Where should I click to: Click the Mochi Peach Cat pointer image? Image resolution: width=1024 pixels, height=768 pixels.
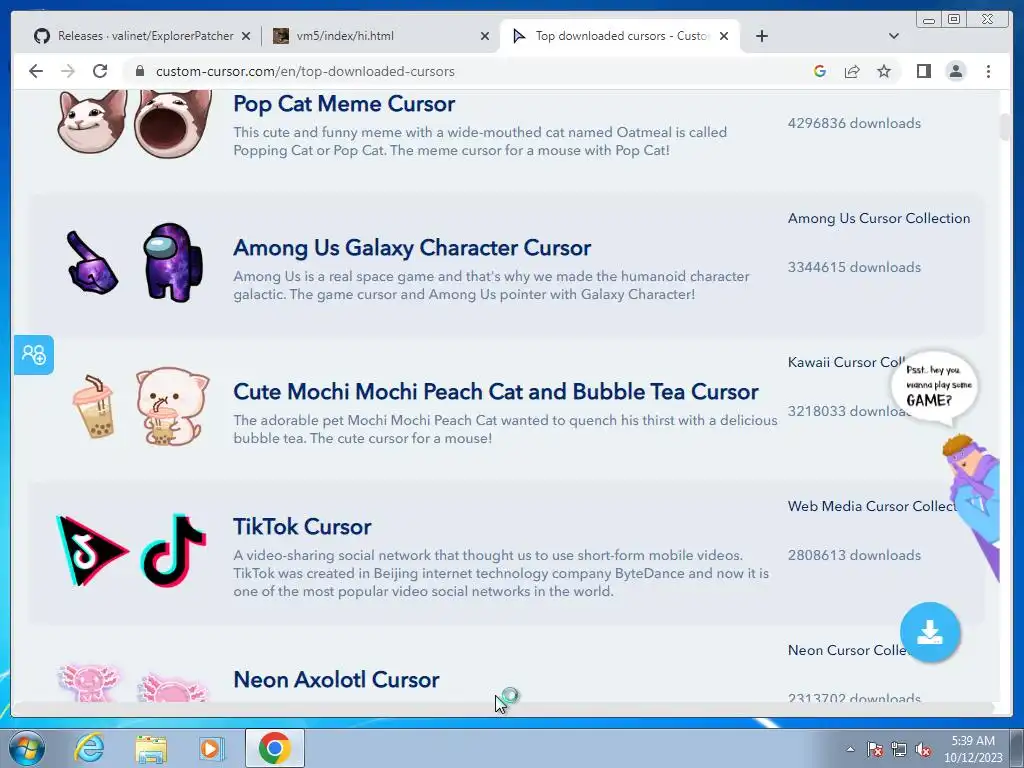click(172, 406)
